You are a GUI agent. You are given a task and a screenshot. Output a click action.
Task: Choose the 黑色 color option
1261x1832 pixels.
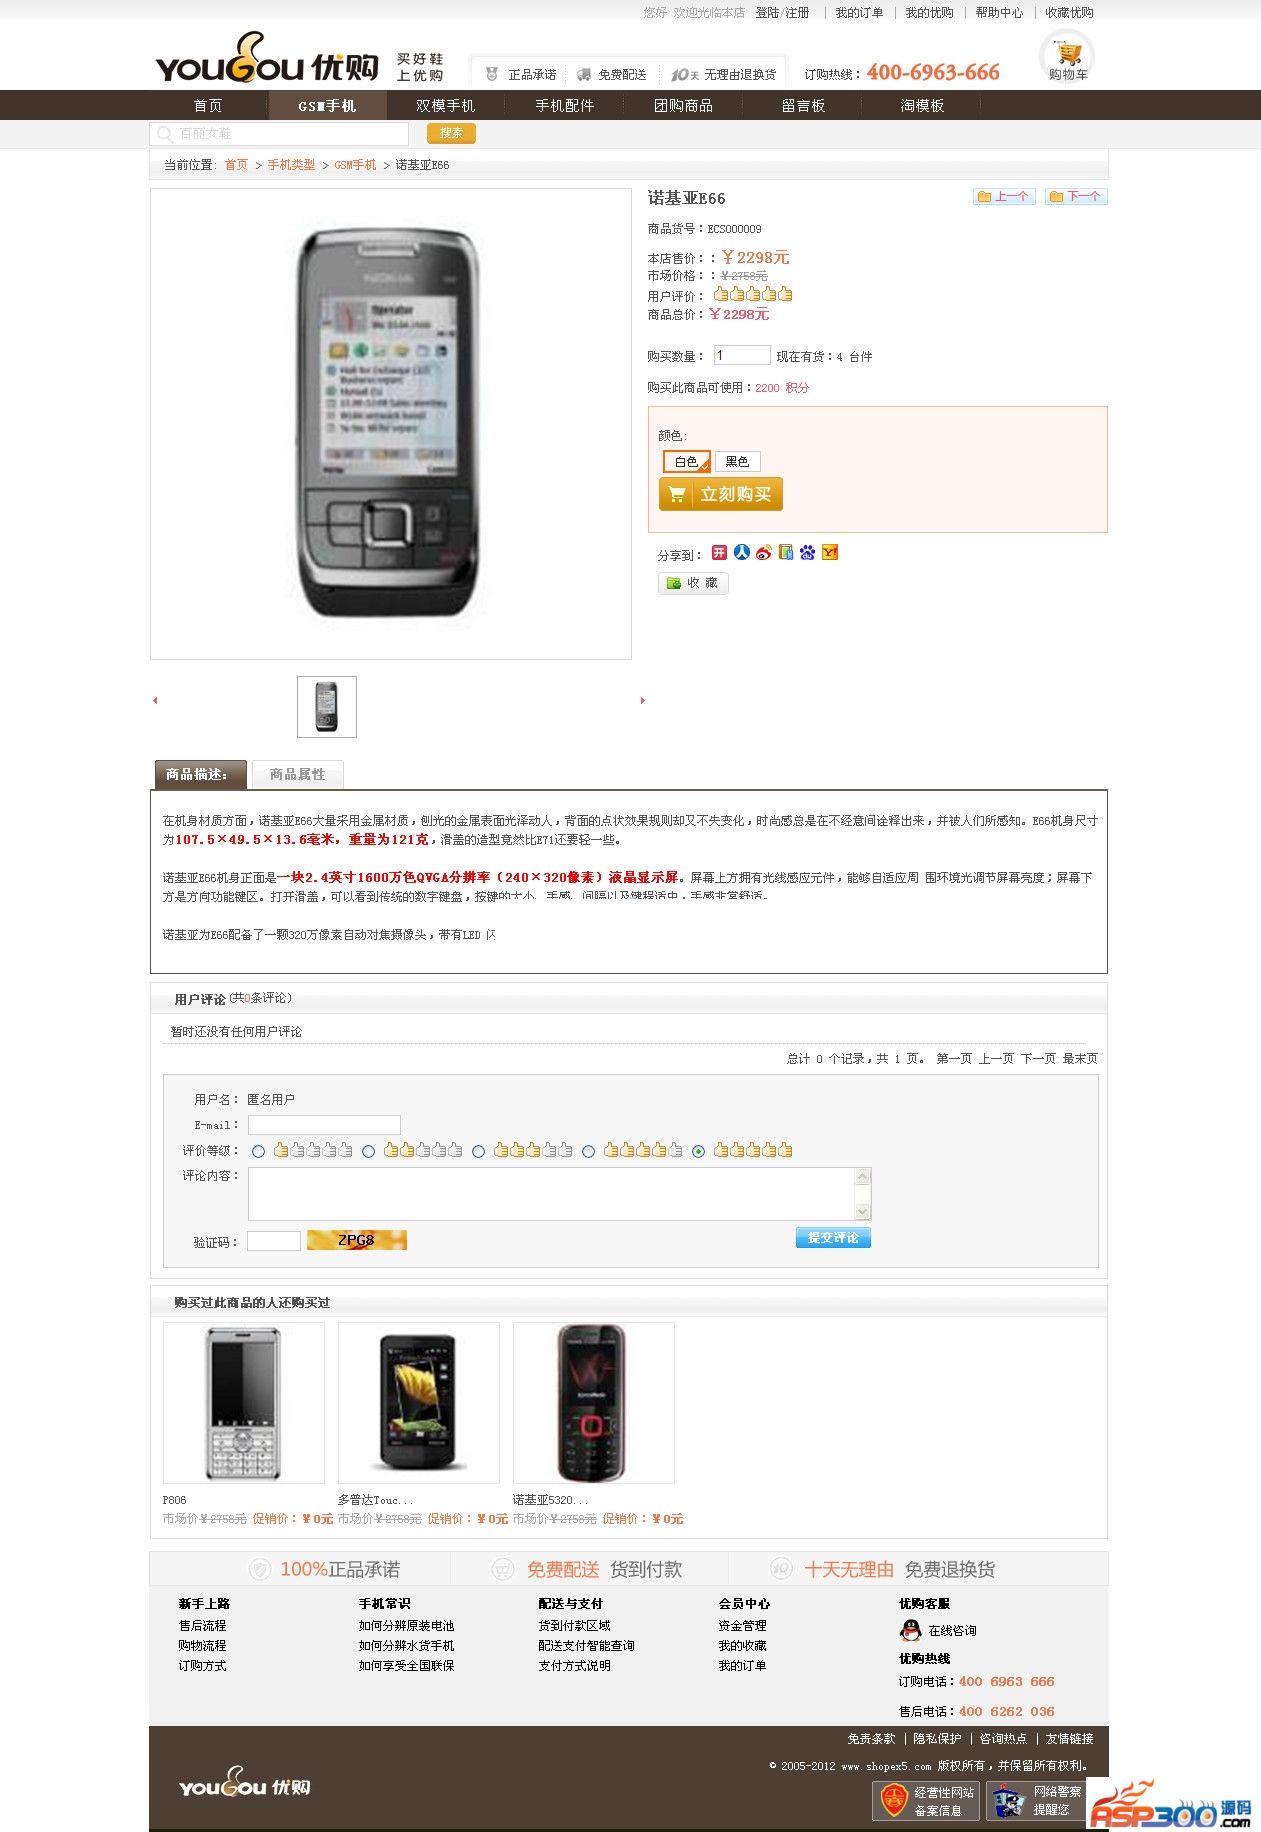click(738, 461)
